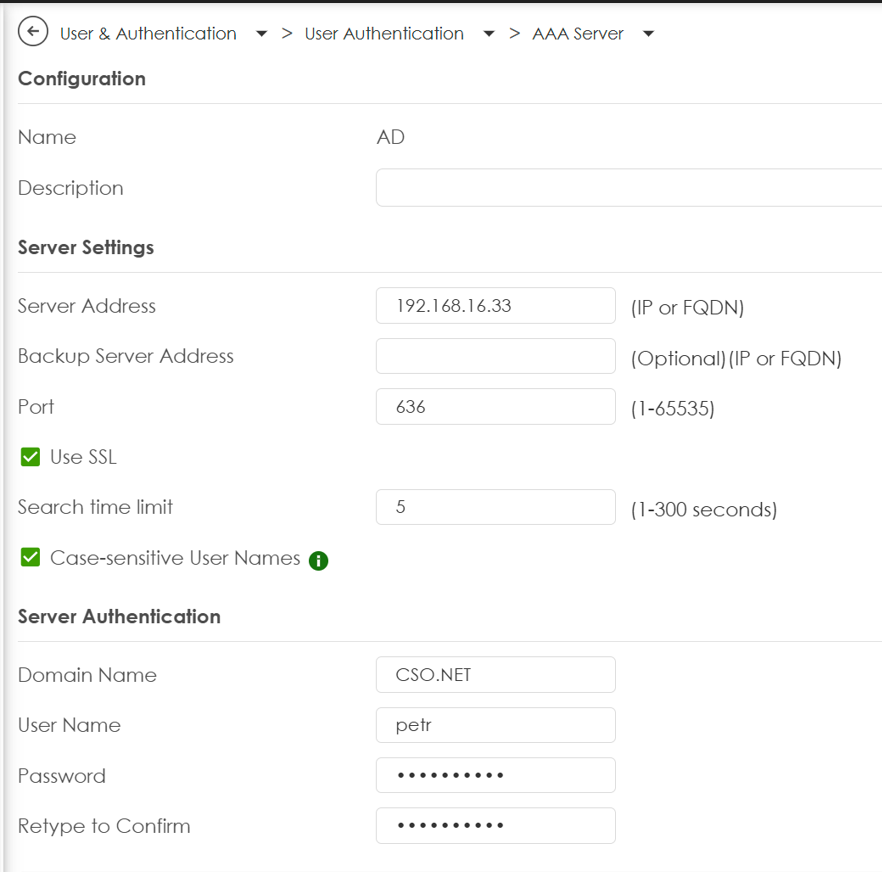Image resolution: width=882 pixels, height=872 pixels.
Task: Expand the AAA Server dropdown arrow
Action: point(648,33)
